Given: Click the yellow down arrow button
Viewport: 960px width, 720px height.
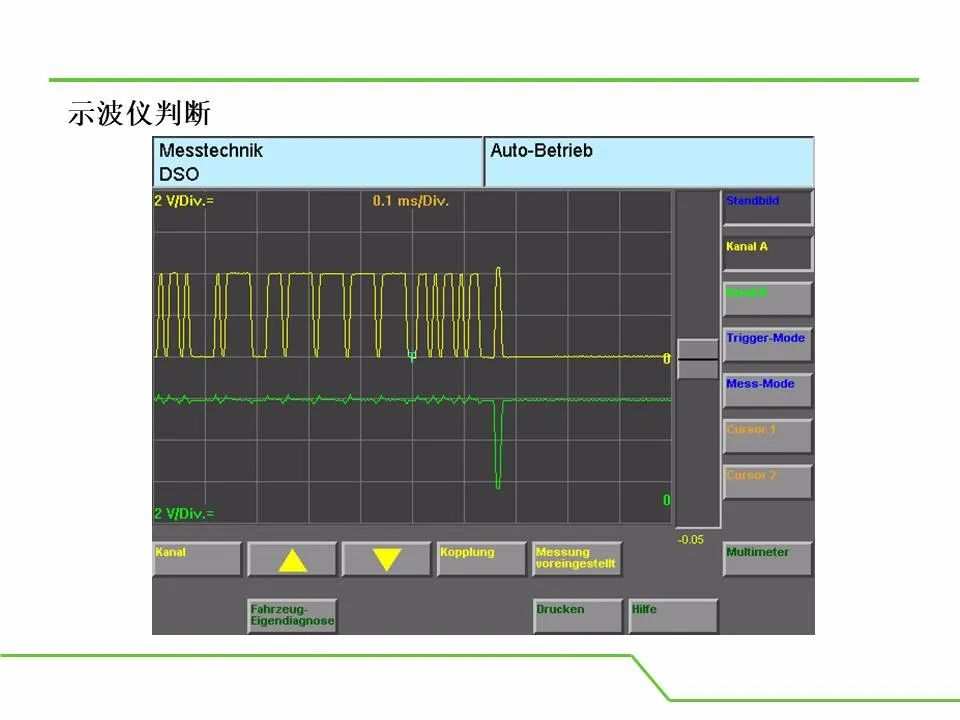Looking at the screenshot, I should [x=386, y=559].
